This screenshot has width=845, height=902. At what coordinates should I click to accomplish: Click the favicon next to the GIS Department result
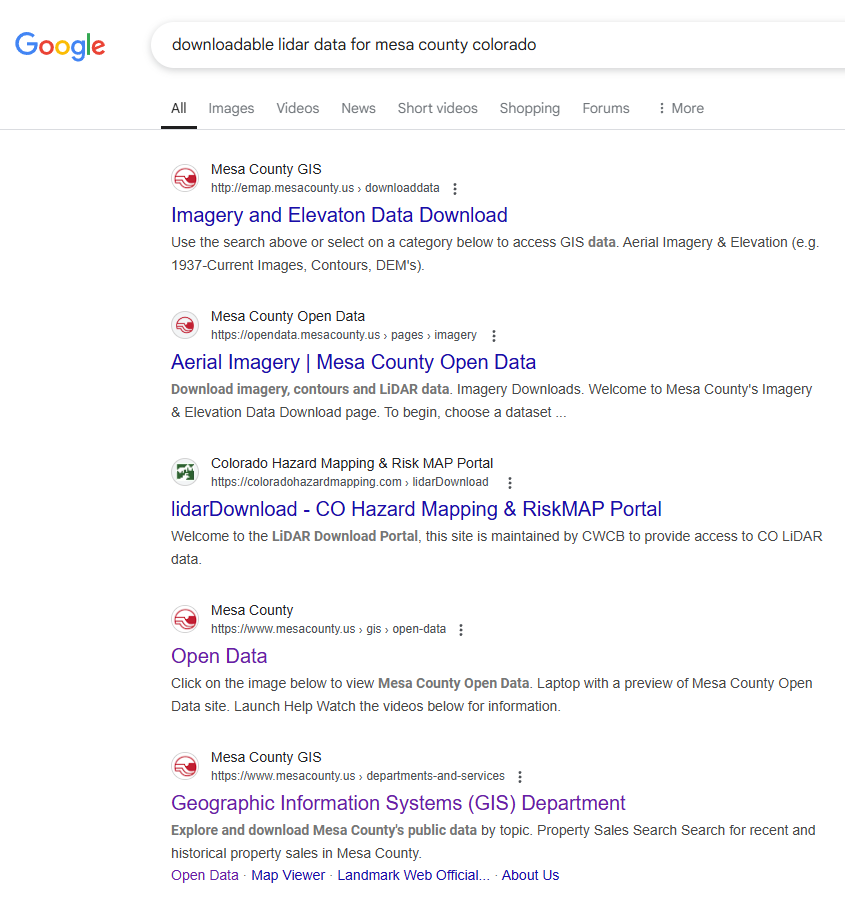185,765
